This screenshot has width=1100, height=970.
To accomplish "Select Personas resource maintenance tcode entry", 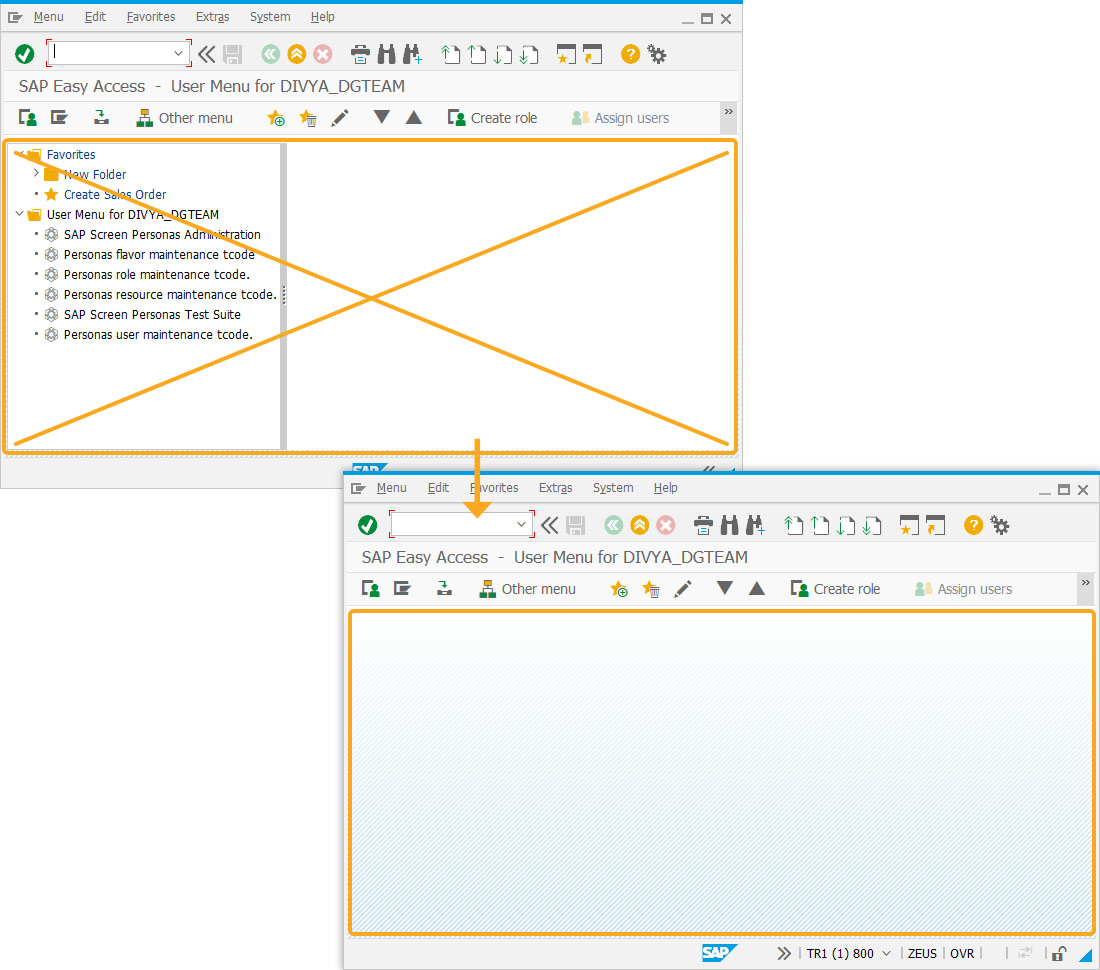I will (x=170, y=295).
